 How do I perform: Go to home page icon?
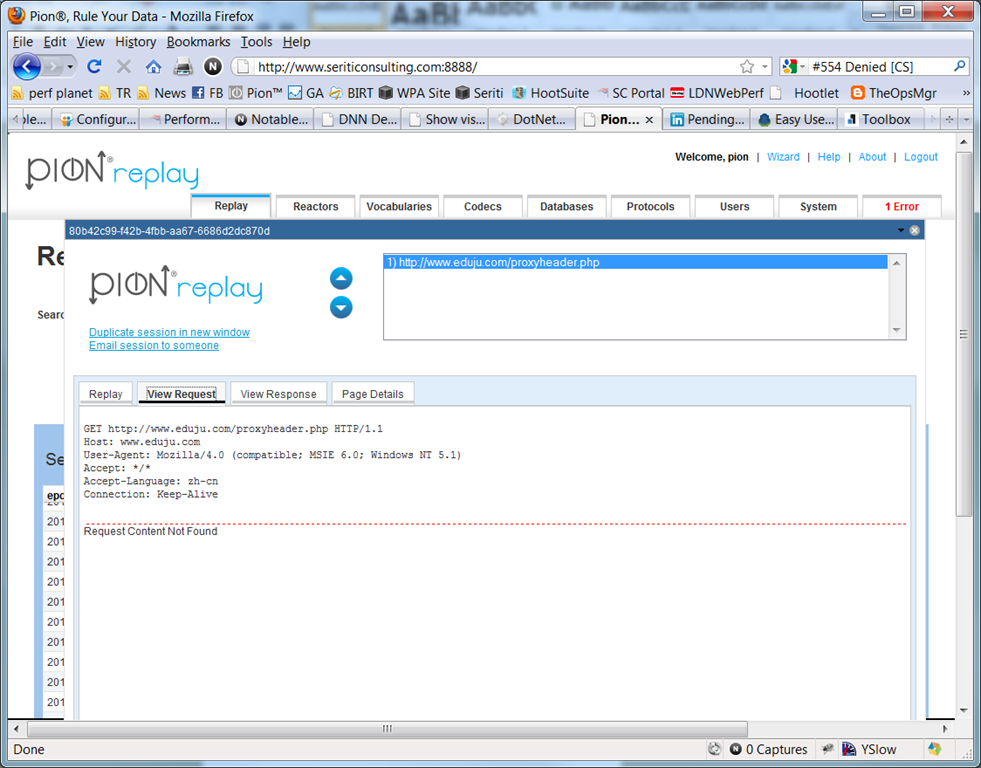click(153, 66)
